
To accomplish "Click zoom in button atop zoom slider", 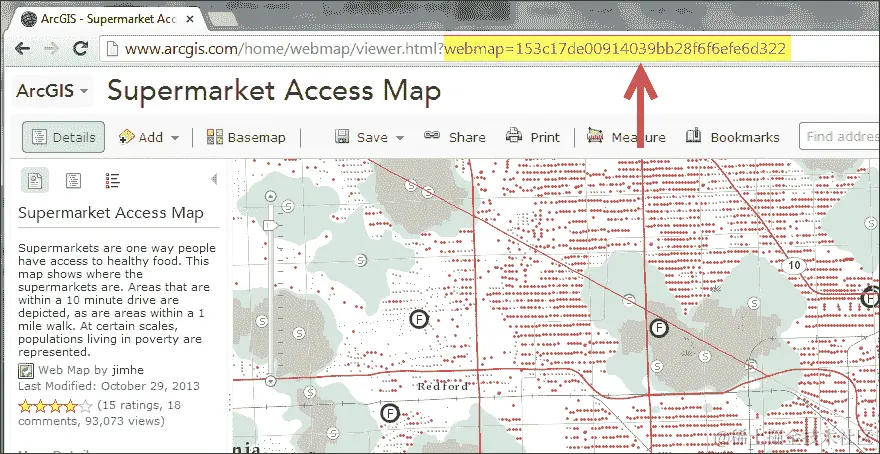I will point(271,196).
